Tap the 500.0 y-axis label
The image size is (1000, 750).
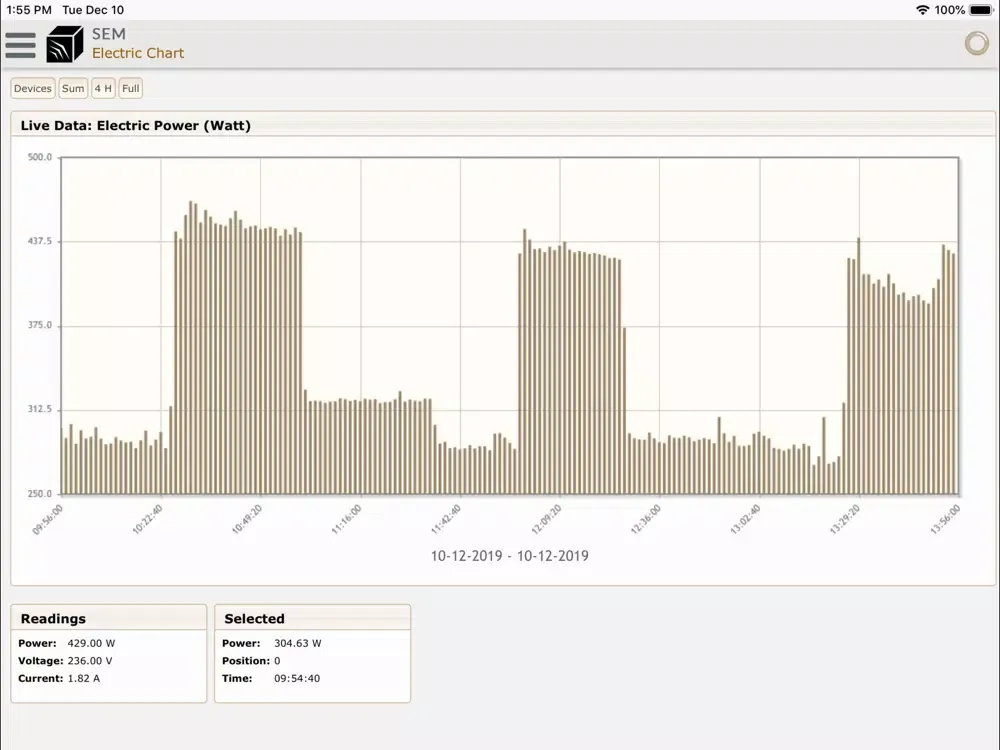point(40,157)
